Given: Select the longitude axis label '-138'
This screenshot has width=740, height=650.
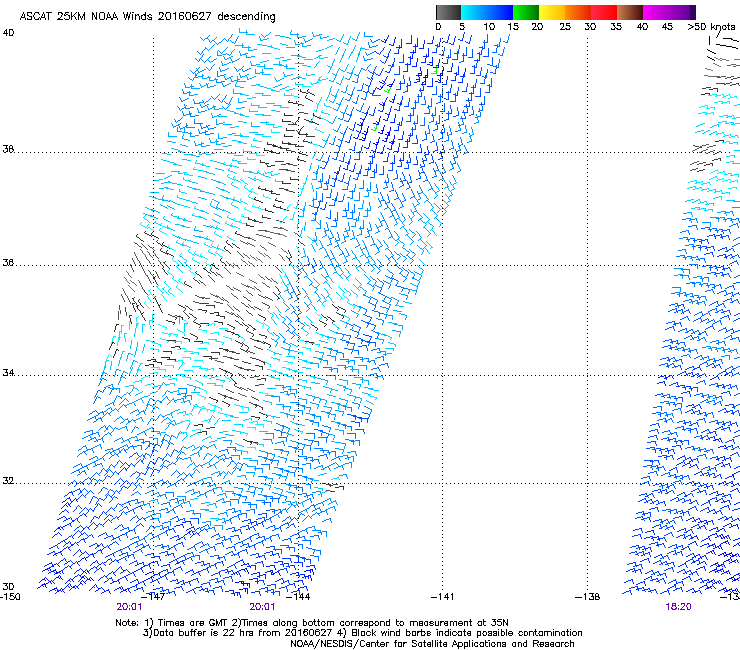Looking at the screenshot, I should [x=588, y=597].
